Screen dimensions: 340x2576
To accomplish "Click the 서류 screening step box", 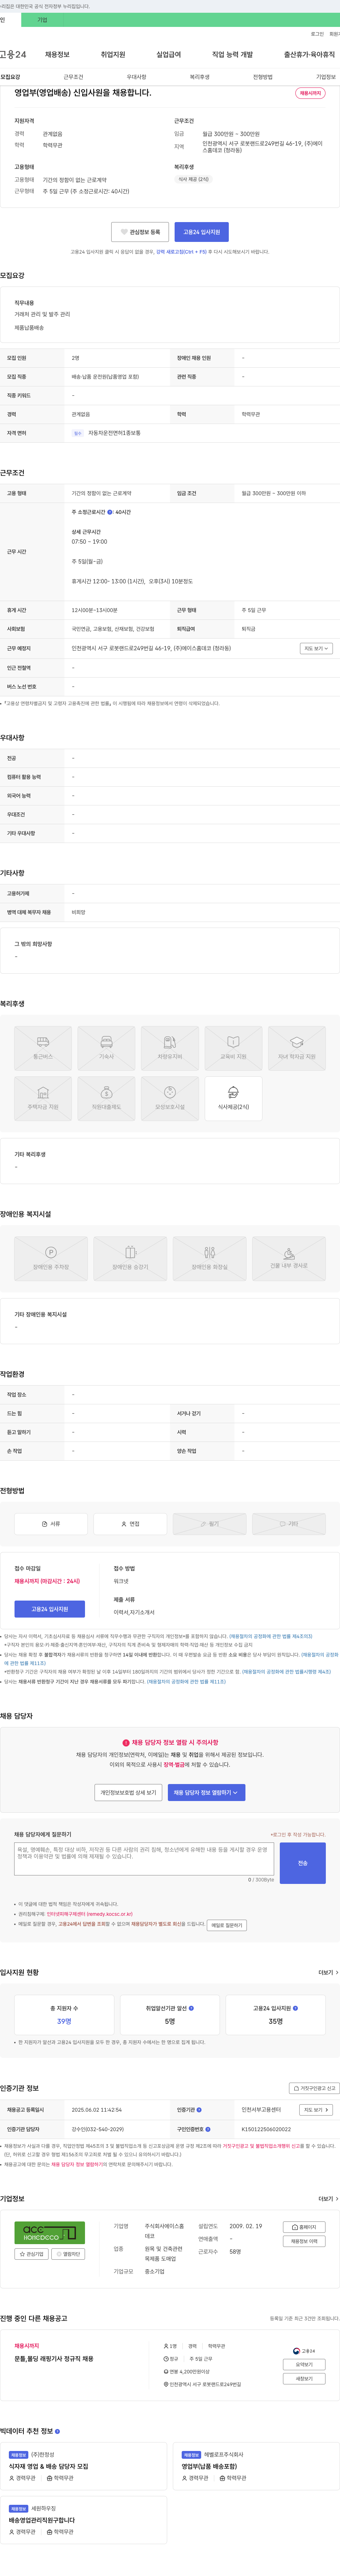I will [x=51, y=1524].
